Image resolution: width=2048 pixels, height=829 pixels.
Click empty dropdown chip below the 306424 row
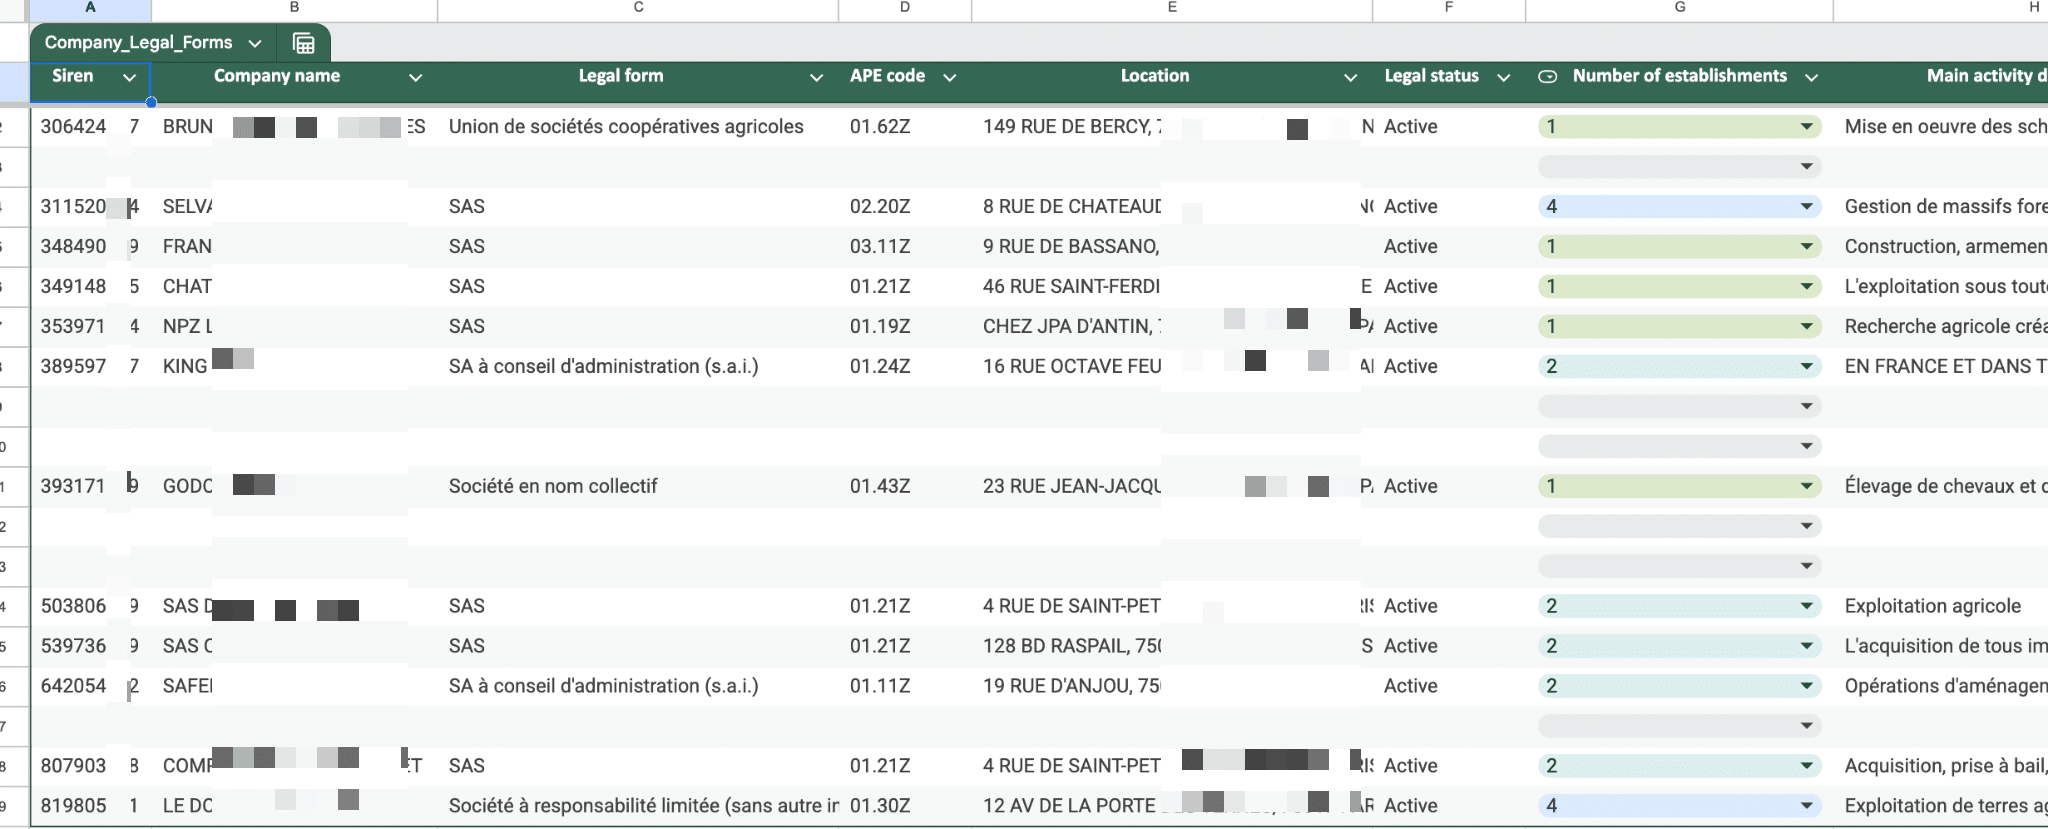(x=1678, y=167)
